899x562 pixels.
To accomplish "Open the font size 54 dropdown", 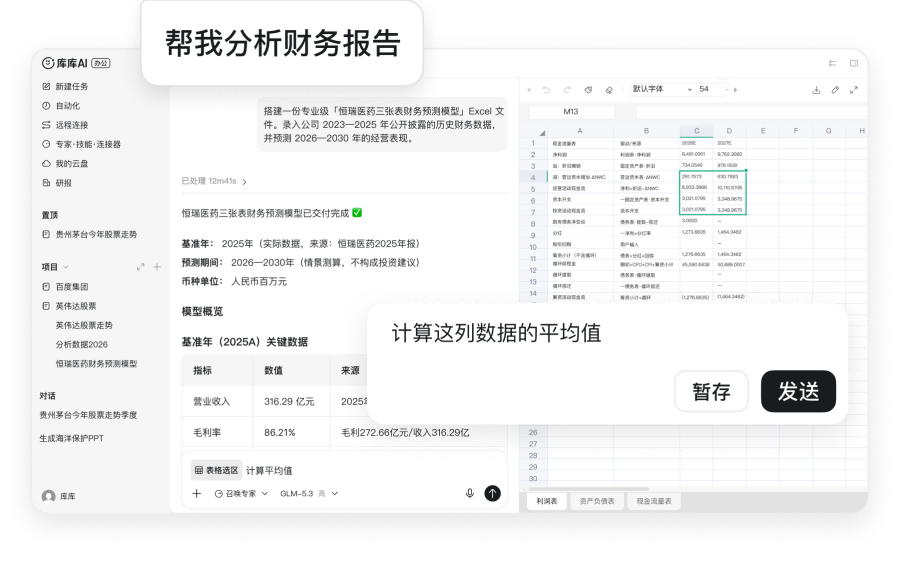I will pyautogui.click(x=714, y=89).
